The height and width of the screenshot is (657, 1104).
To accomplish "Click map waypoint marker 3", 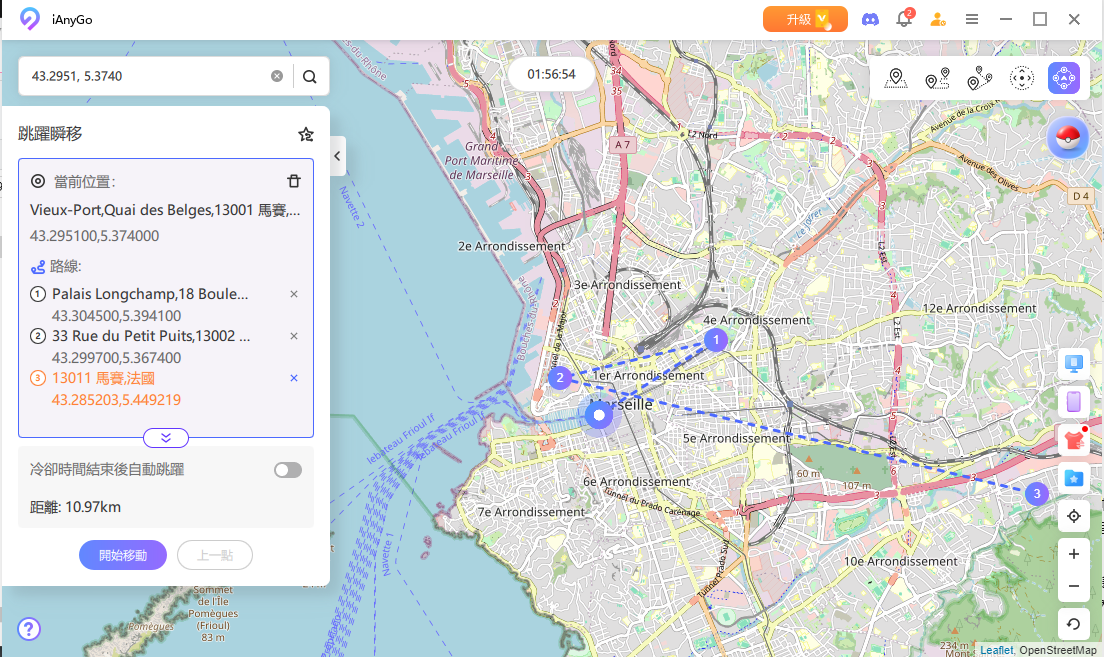I will click(x=1036, y=494).
